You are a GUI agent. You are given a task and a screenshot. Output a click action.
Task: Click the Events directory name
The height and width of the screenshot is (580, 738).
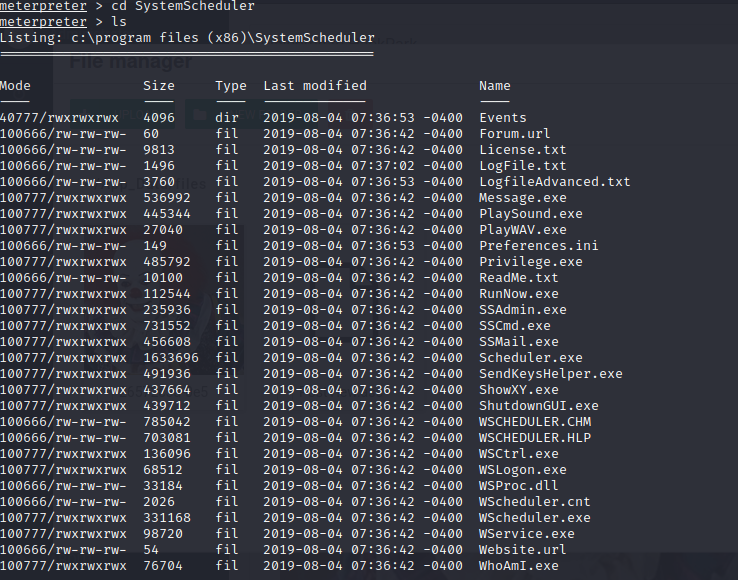pyautogui.click(x=503, y=118)
